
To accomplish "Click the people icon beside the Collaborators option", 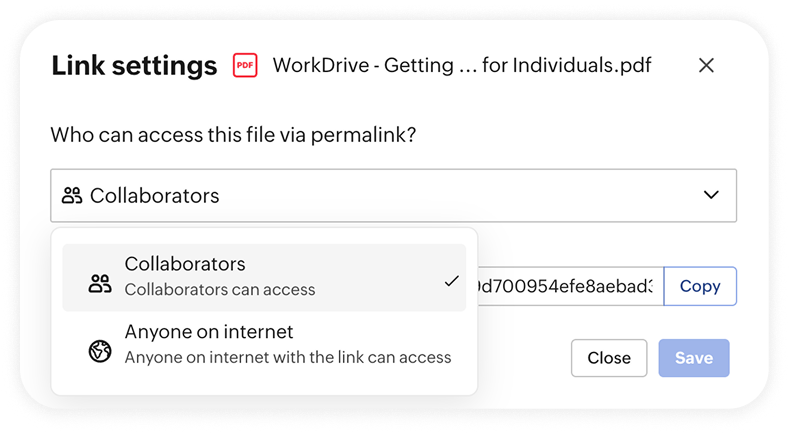I will tap(99, 283).
